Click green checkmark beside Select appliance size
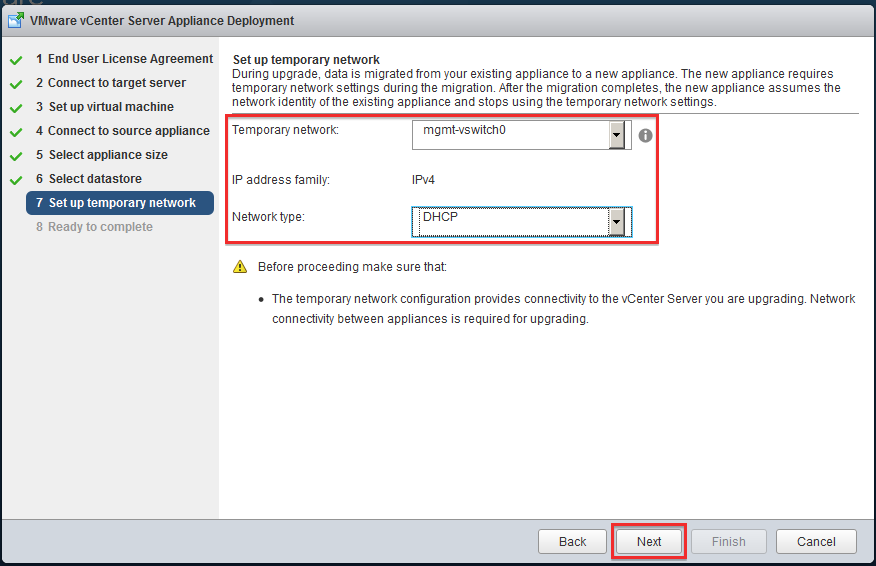The image size is (876, 566). pos(16,156)
